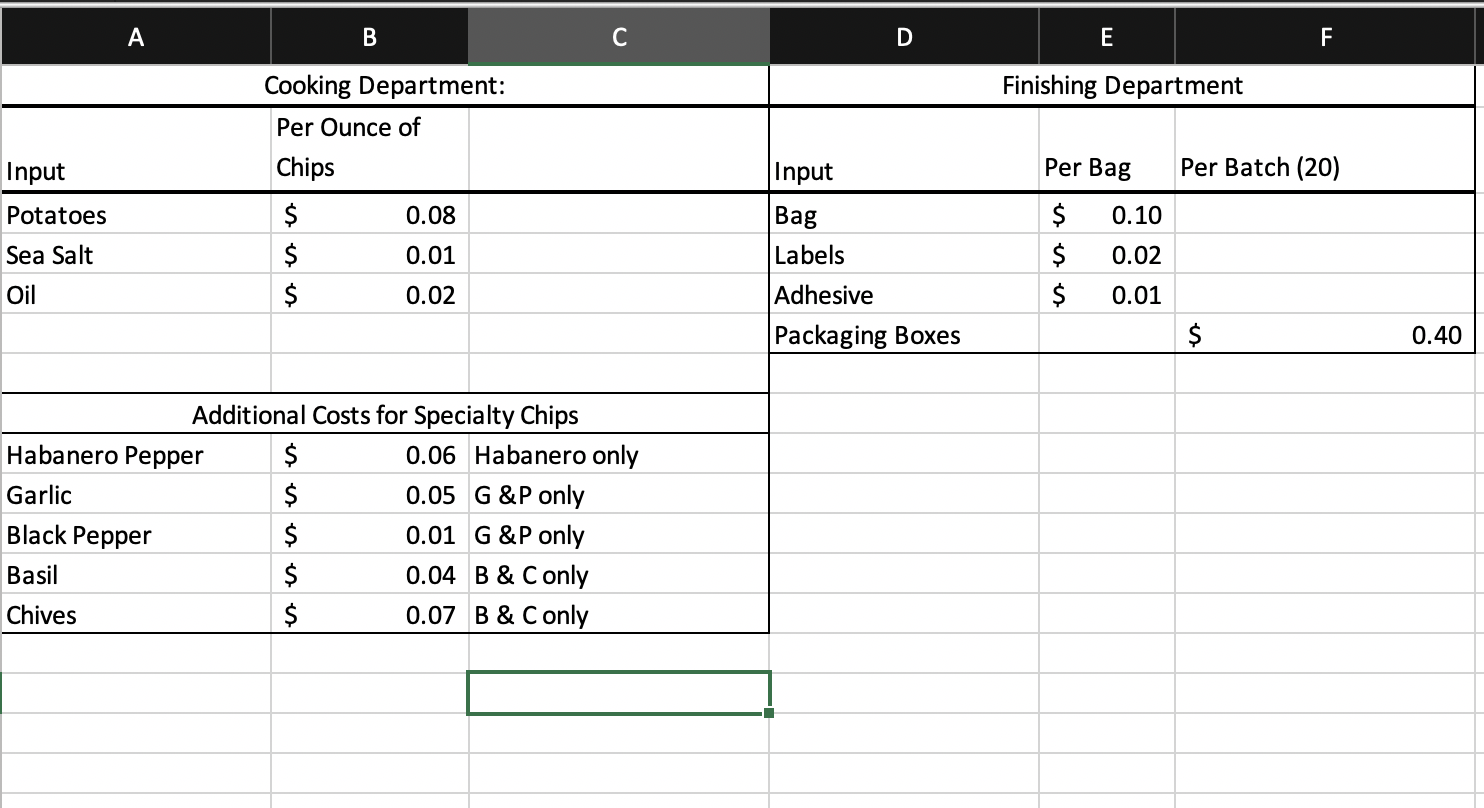1484x808 pixels.
Task: Select the 'Per Bag' header cell
Action: tap(1106, 148)
